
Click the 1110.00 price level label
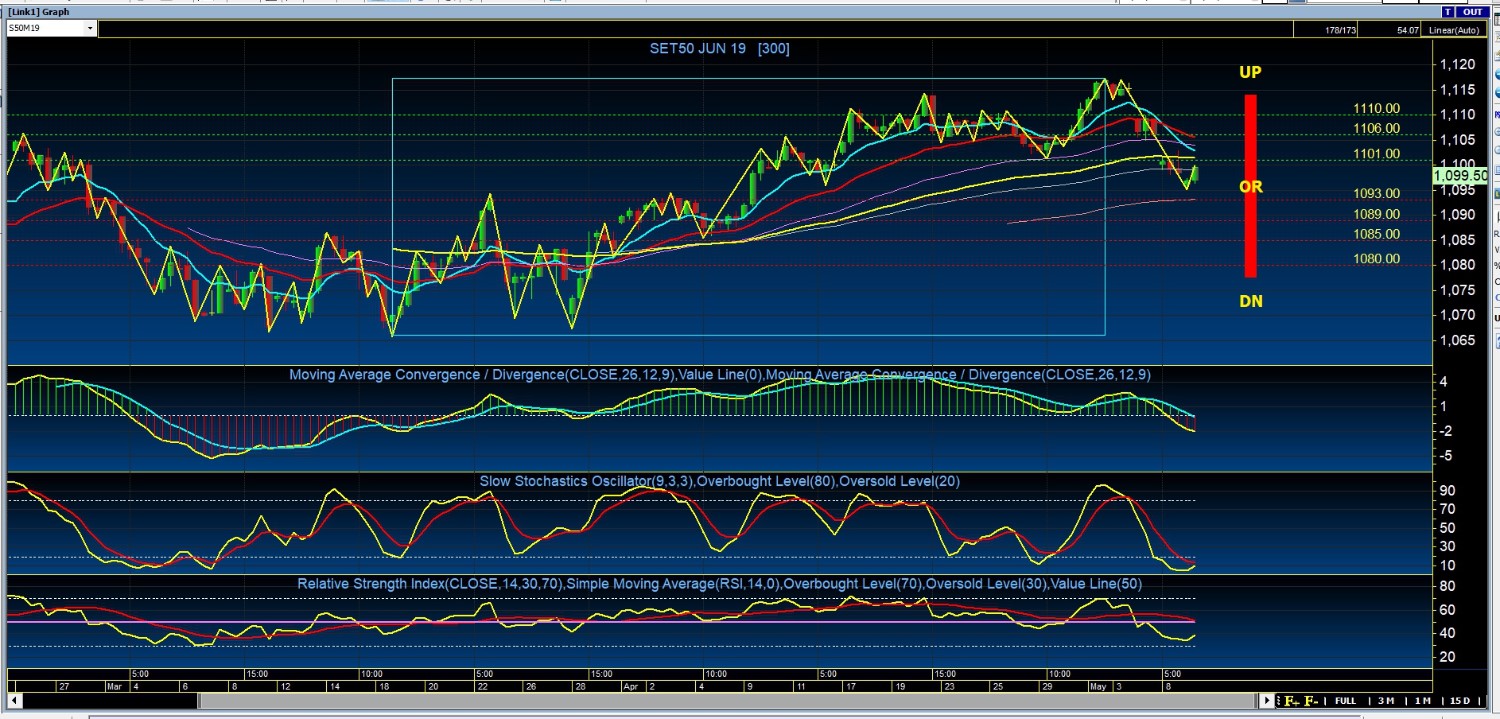[x=1376, y=109]
